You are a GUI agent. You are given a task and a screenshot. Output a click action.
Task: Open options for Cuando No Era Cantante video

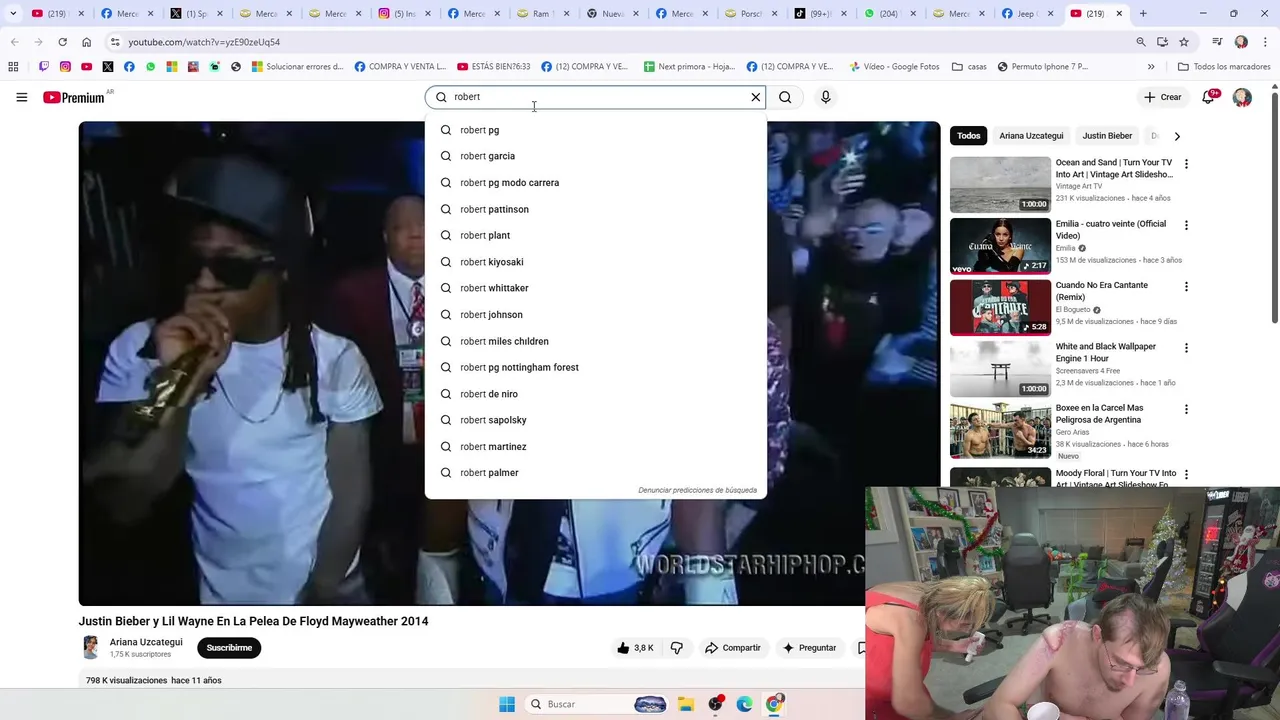point(1186,287)
